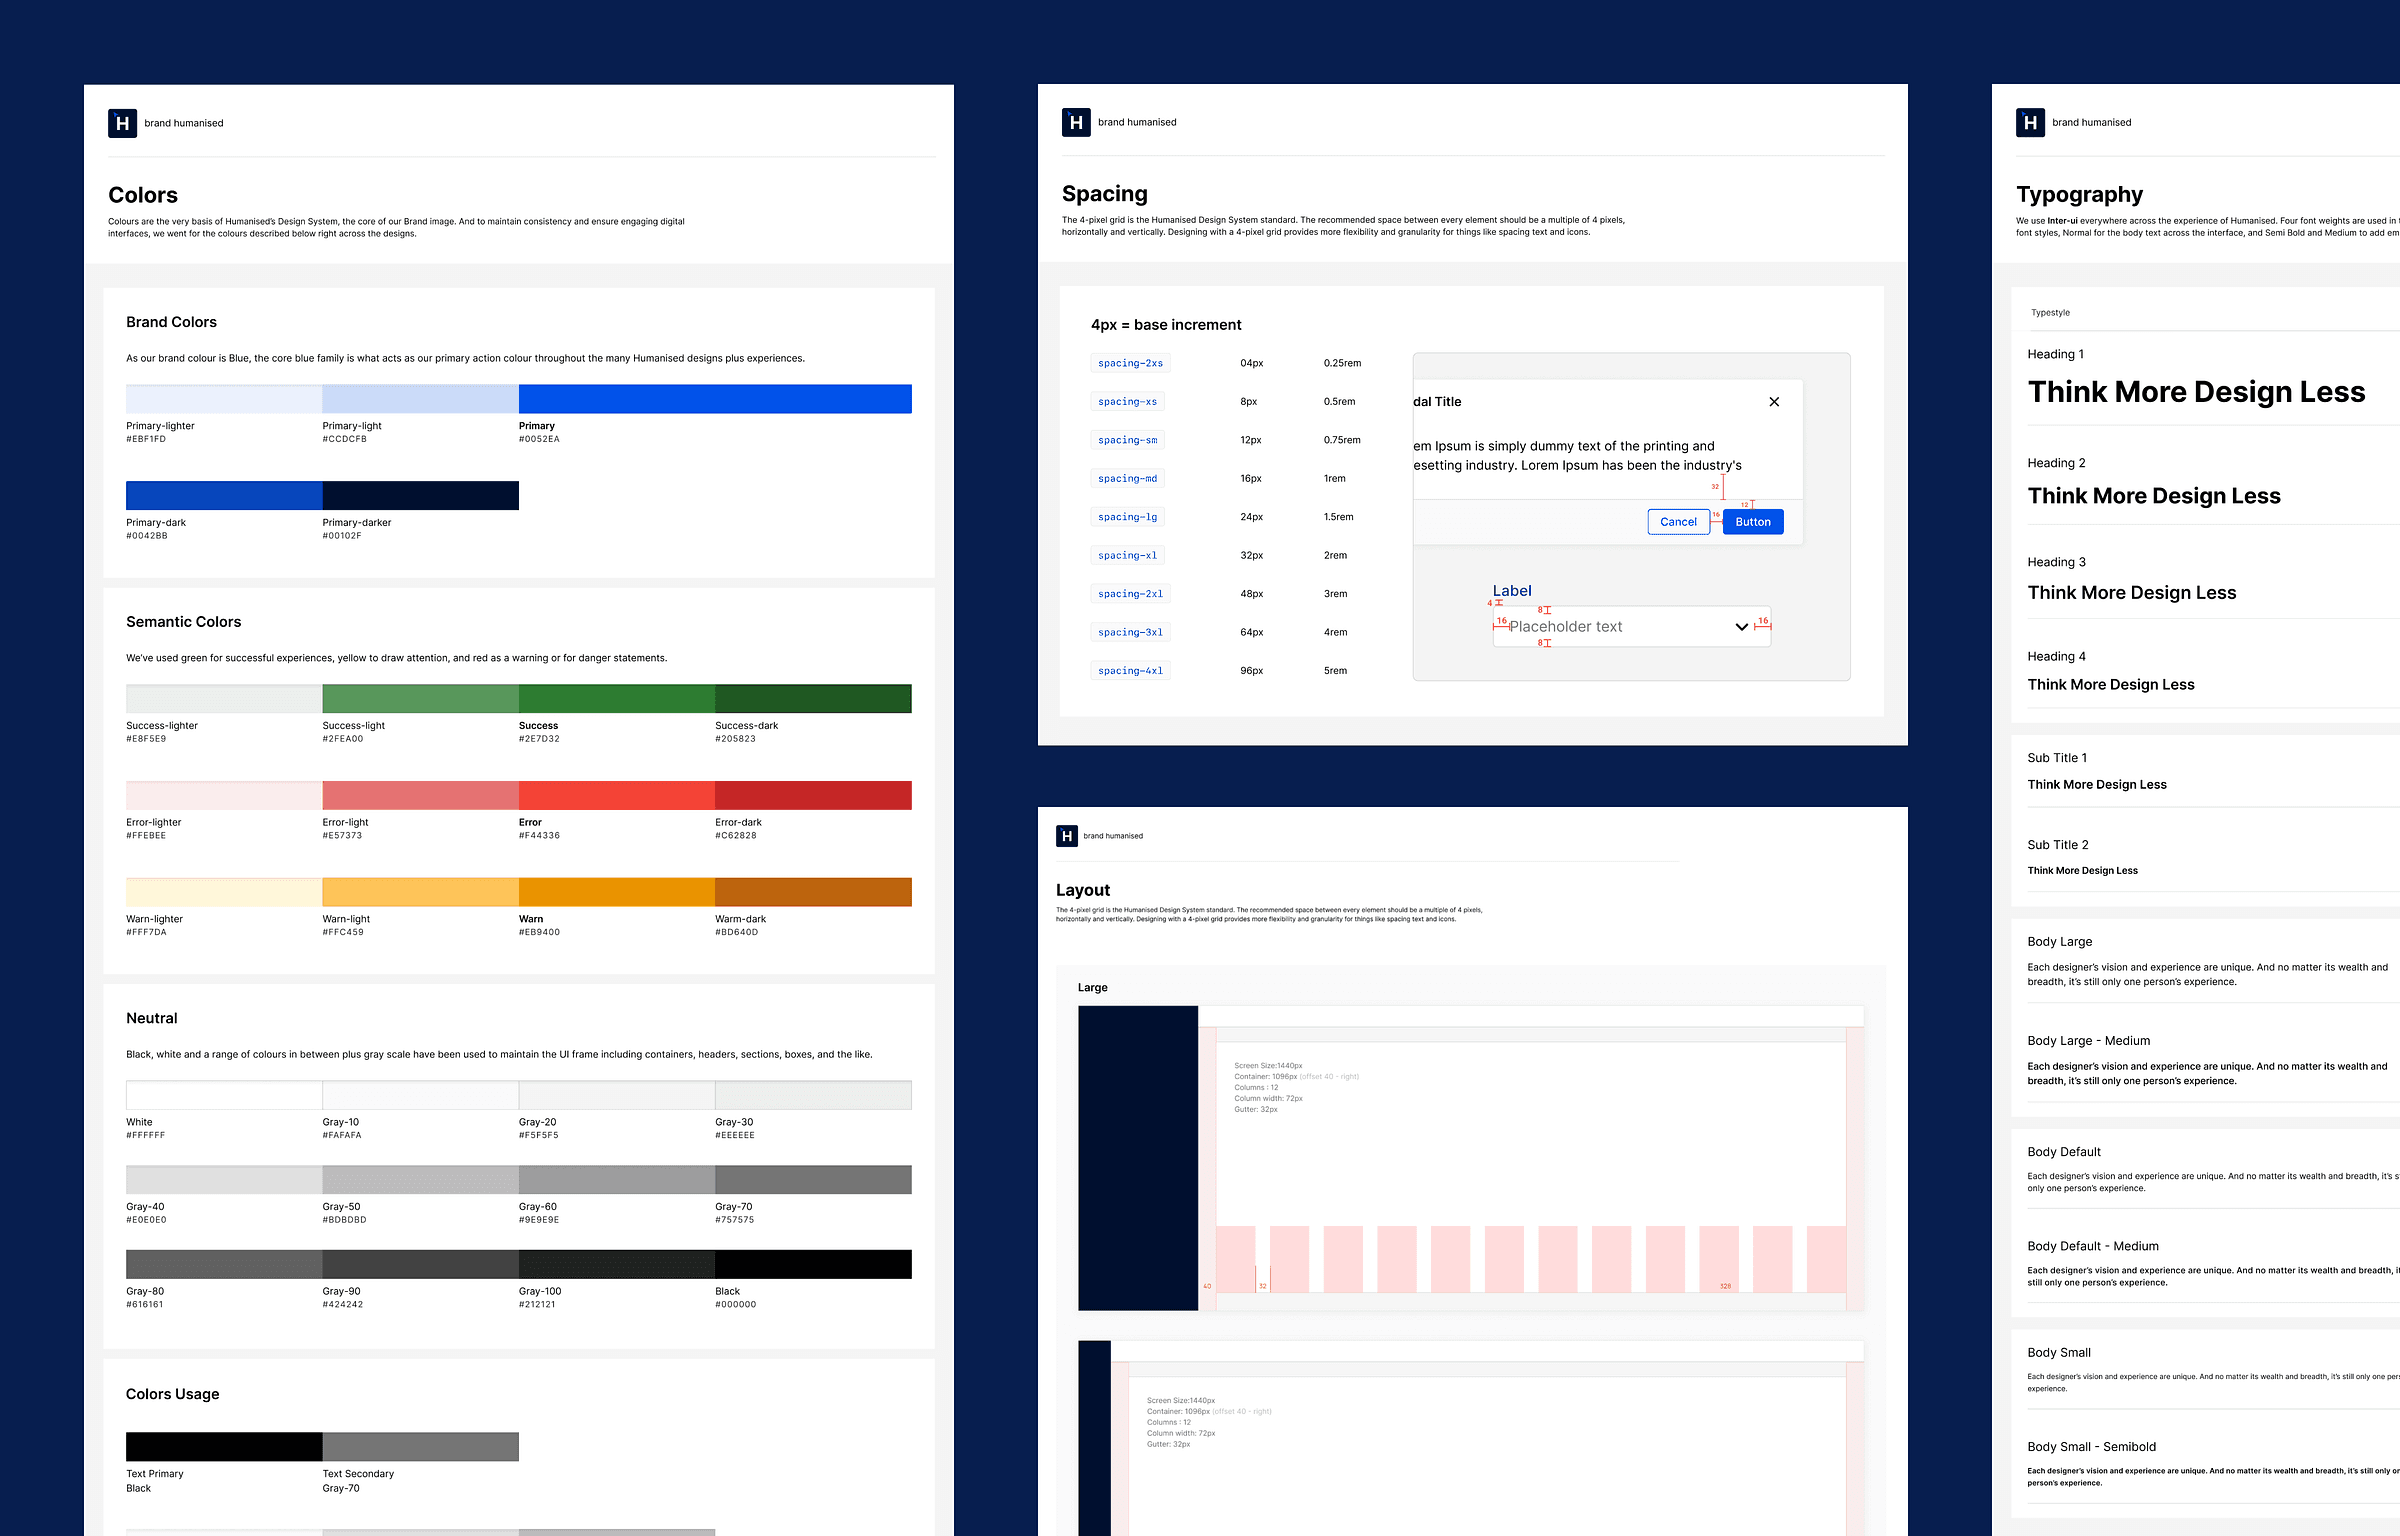Screen dimensions: 2400x1536
Task: Click the spacing-4xl token tag
Action: coord(1130,671)
